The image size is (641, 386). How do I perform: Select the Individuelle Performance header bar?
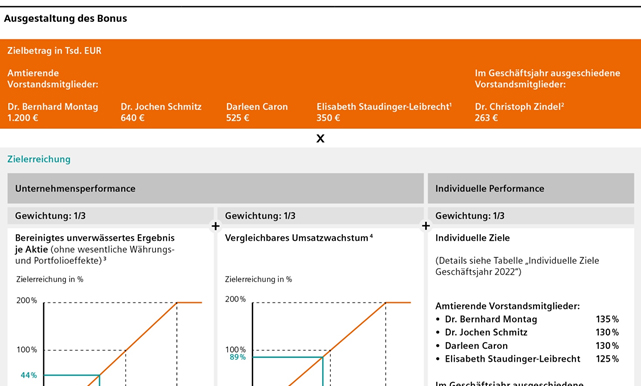tap(531, 189)
